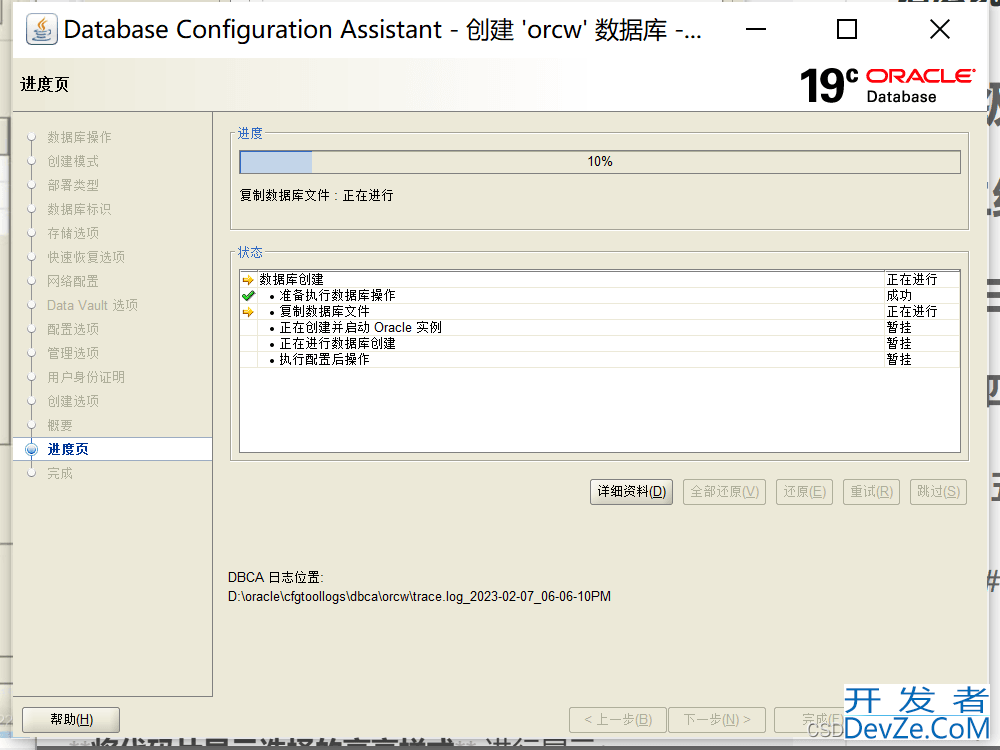Screen dimensions: 1000x750
Task: Click the green checkmark beside 准备执行数据库操作
Action: [248, 296]
